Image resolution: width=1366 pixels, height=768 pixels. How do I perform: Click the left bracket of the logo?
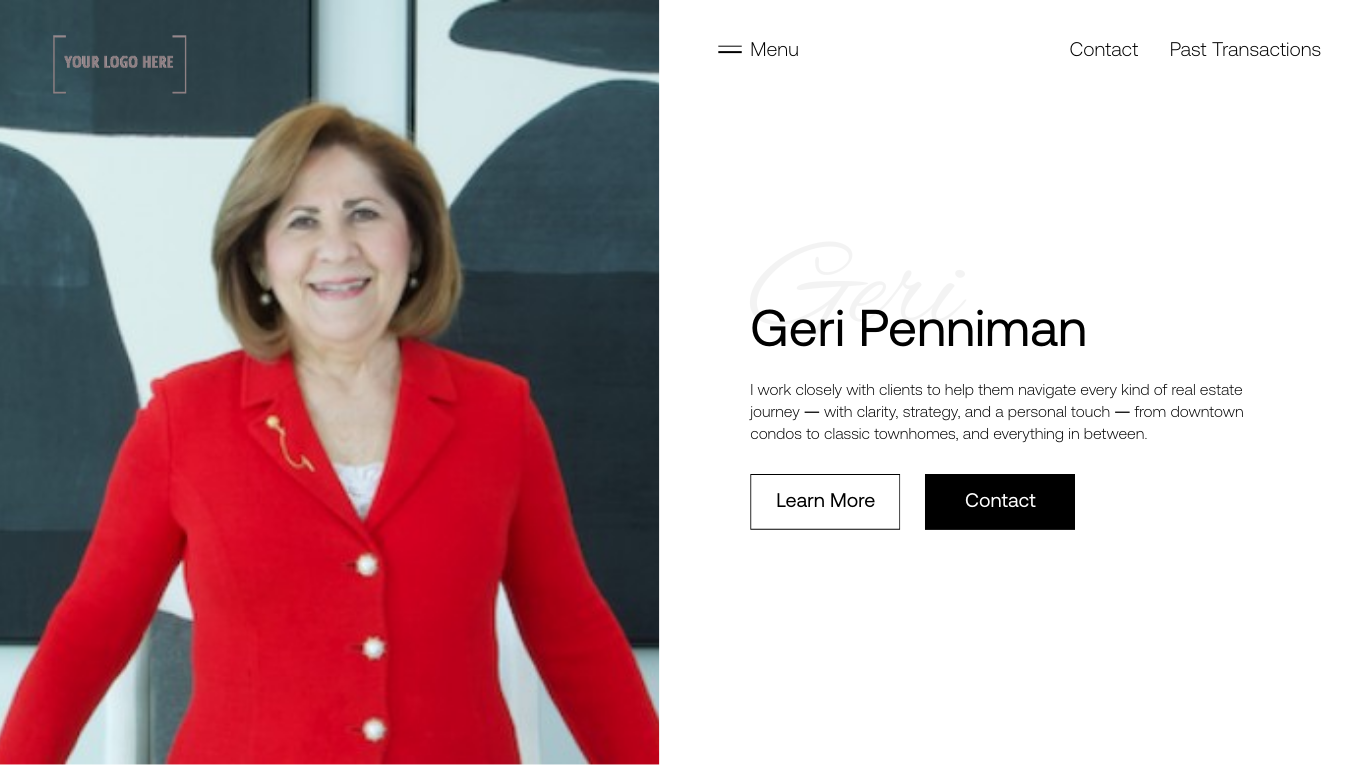[59, 64]
